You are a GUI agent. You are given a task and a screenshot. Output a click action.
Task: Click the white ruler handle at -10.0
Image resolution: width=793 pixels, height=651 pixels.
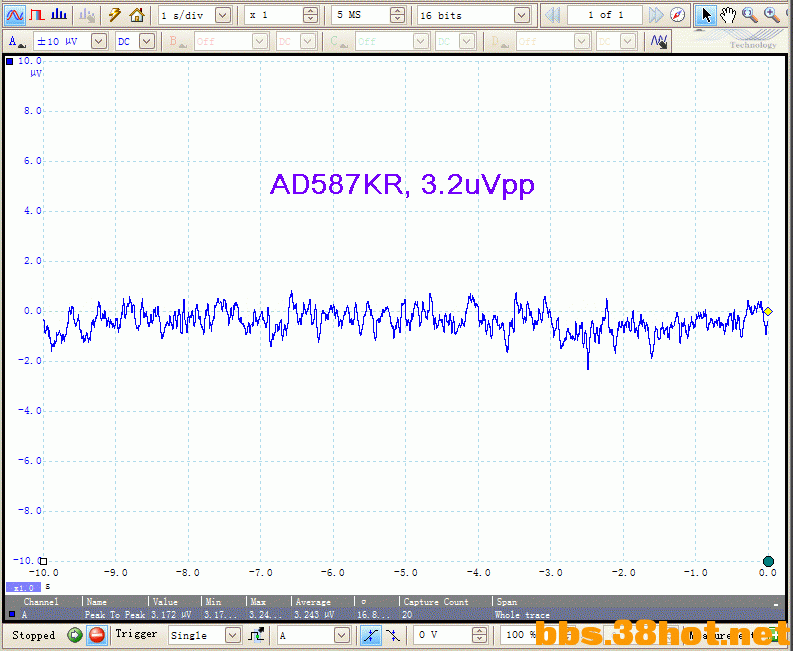point(43,561)
